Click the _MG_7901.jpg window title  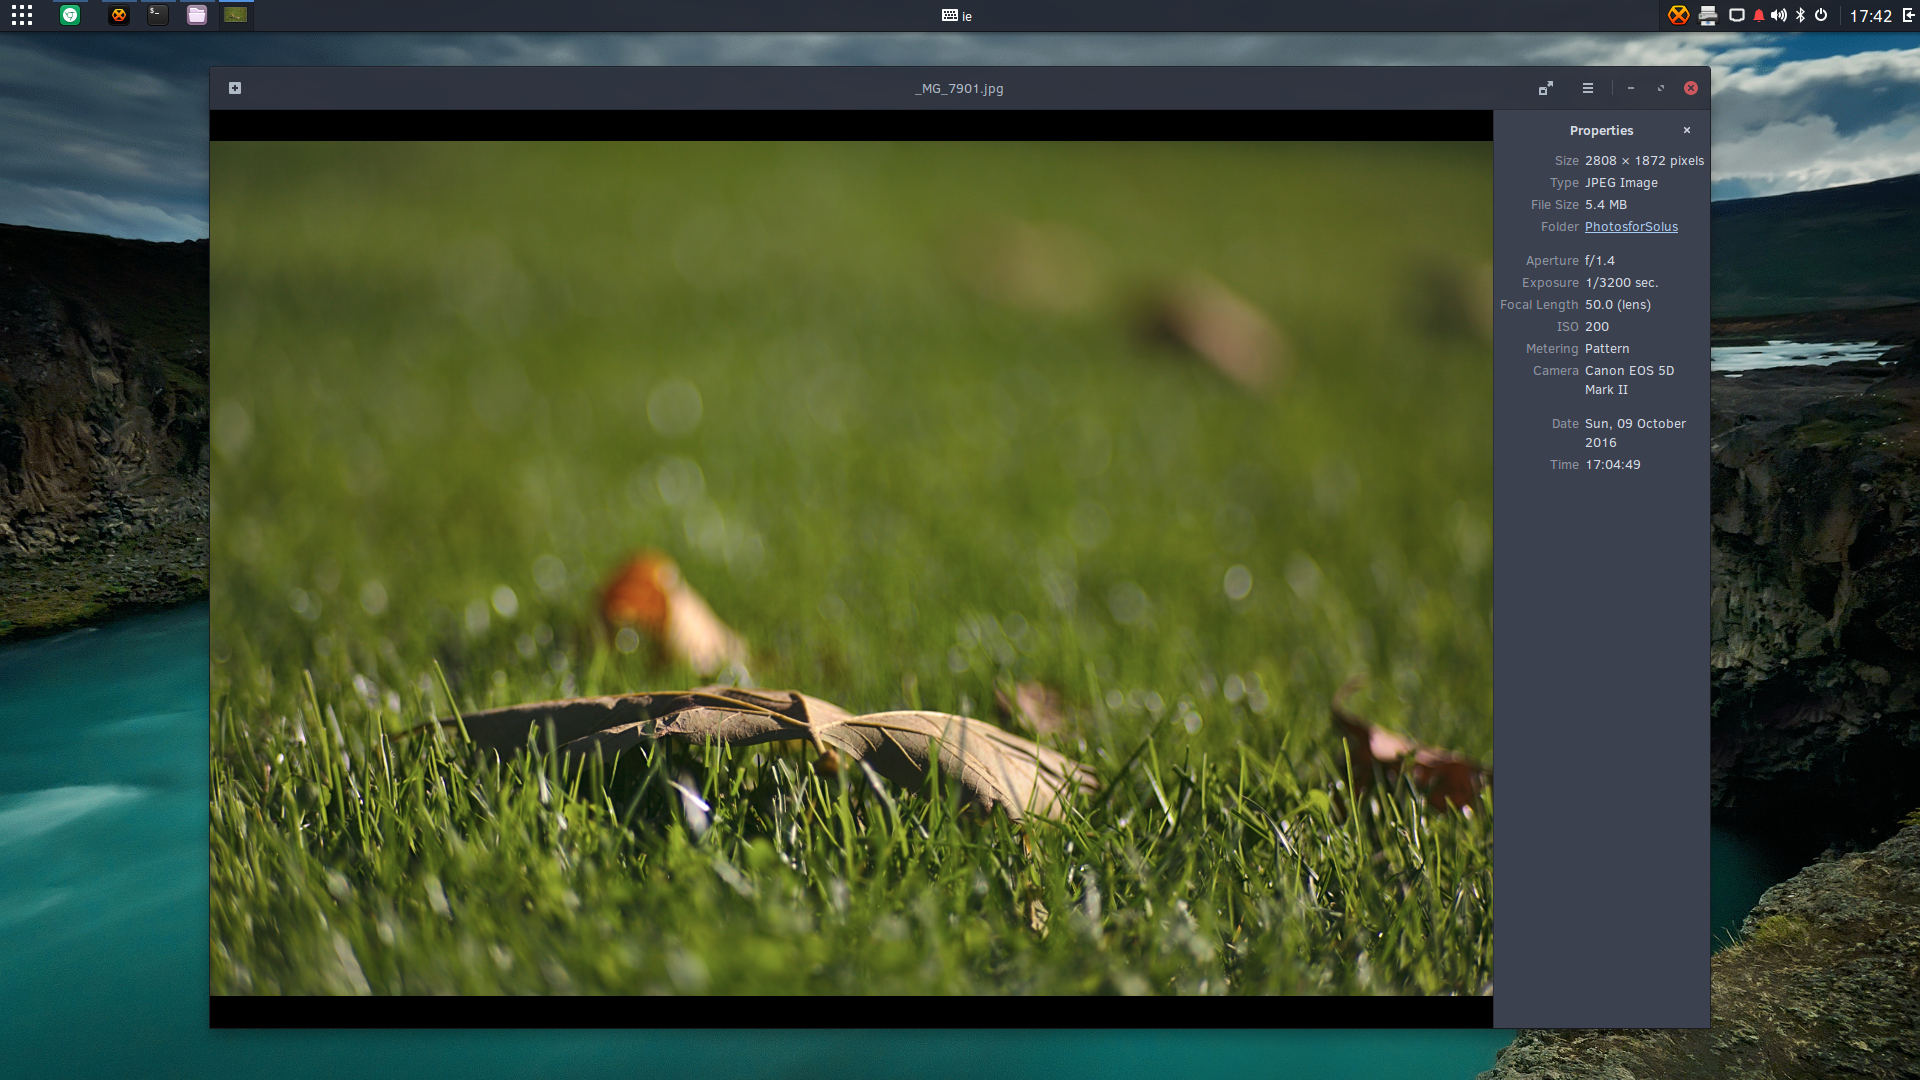tap(959, 89)
